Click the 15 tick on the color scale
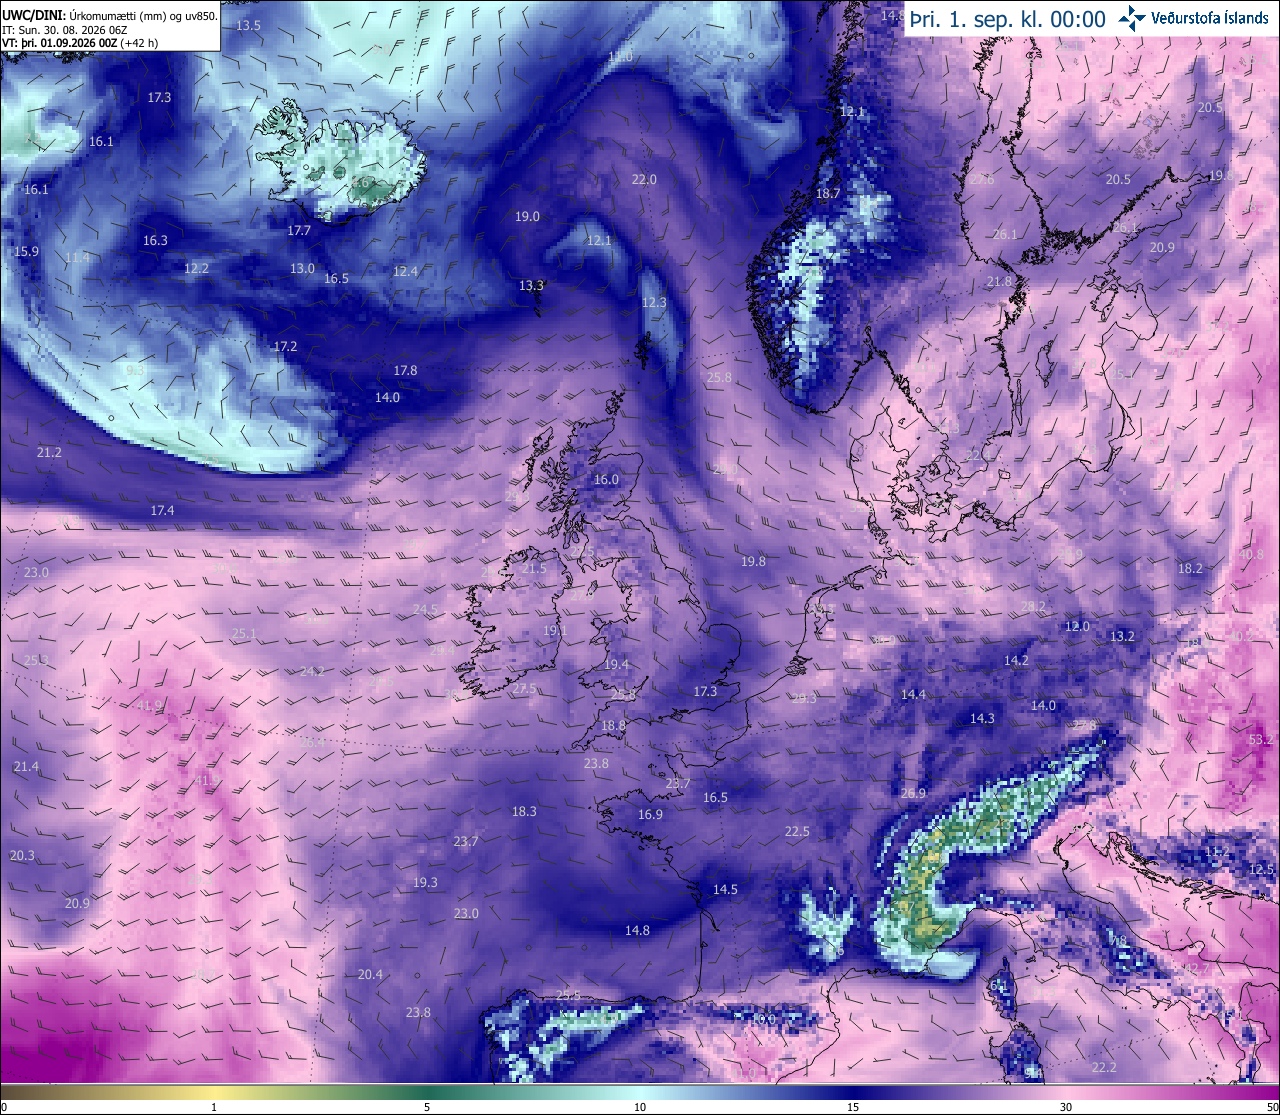 (853, 1107)
